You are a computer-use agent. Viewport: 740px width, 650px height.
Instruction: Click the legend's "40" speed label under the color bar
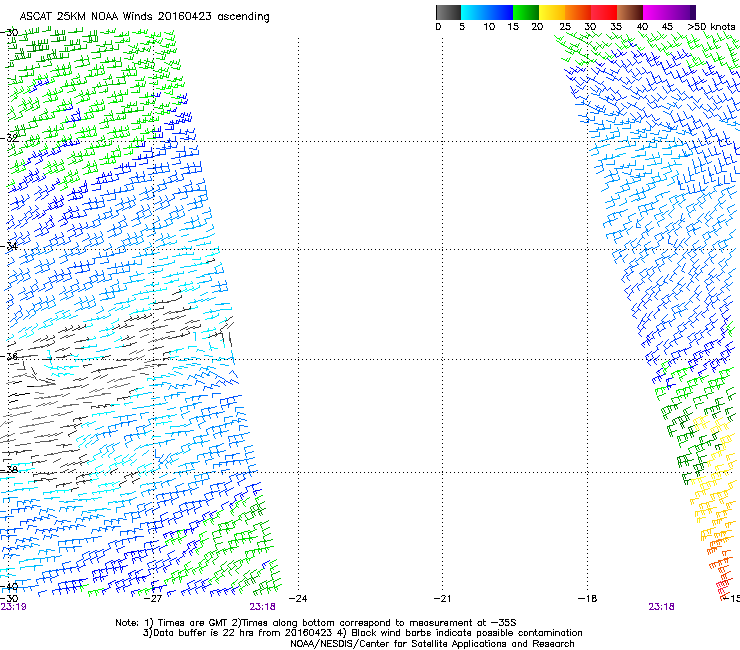pos(642,27)
